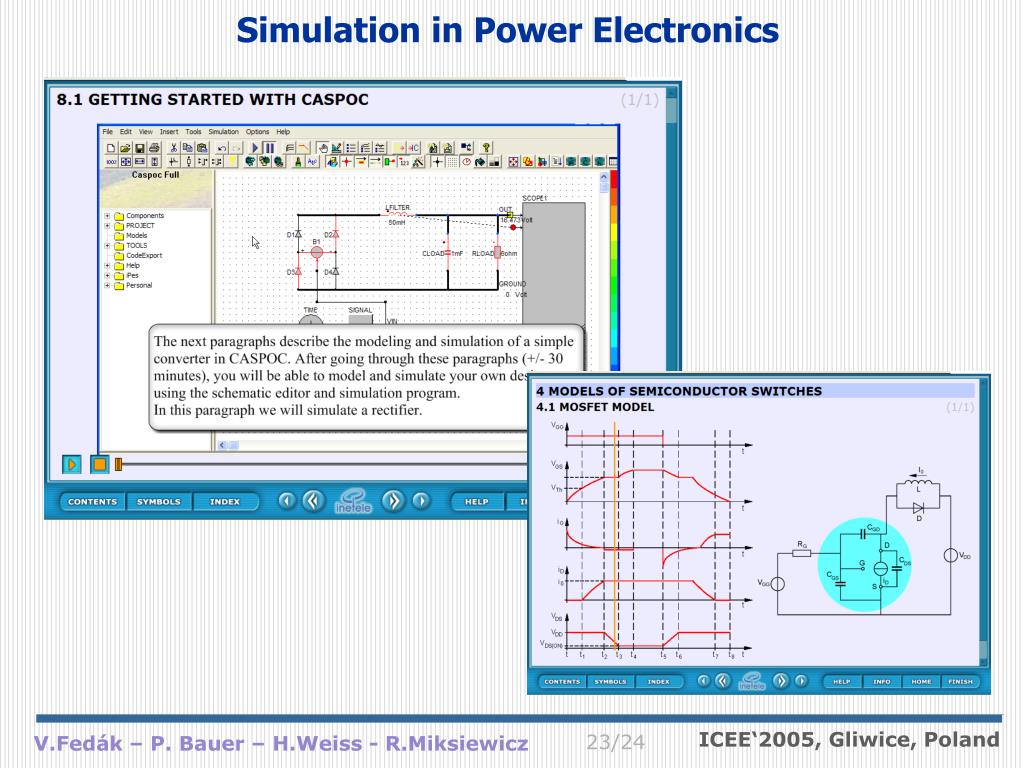Click CONTENTS button in MOSFET Model window
This screenshot has width=1024, height=768.
tap(562, 681)
